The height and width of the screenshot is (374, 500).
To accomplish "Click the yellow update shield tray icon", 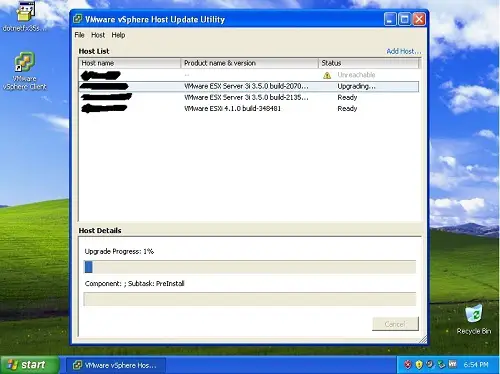I will 419,364.
